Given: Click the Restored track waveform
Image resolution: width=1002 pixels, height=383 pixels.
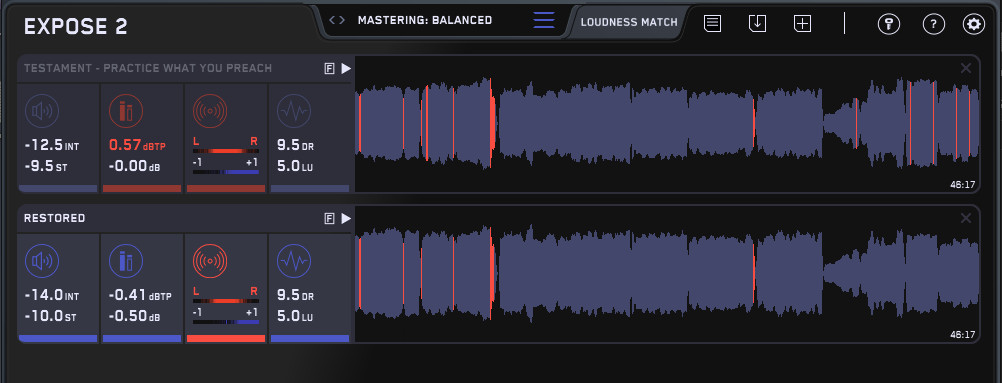Looking at the screenshot, I should (x=667, y=274).
